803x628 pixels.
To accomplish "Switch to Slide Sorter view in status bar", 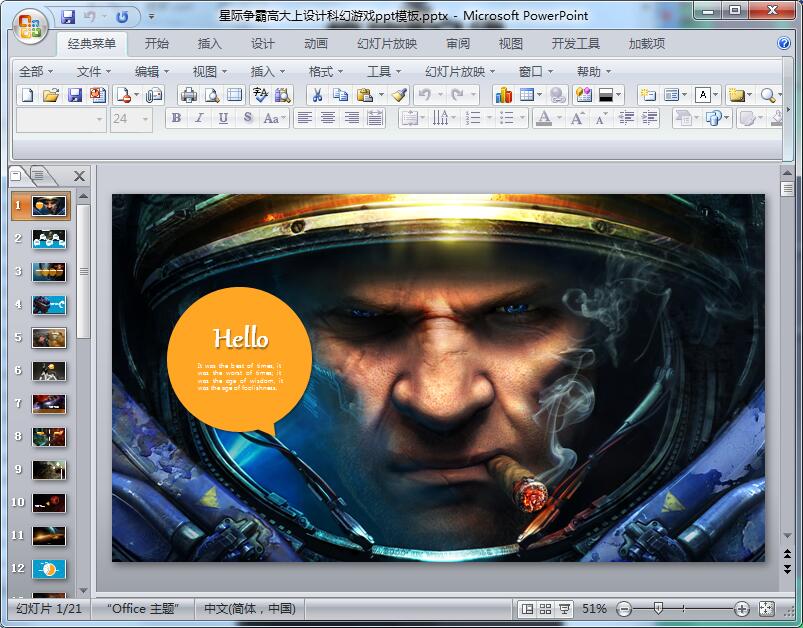I will [545, 609].
